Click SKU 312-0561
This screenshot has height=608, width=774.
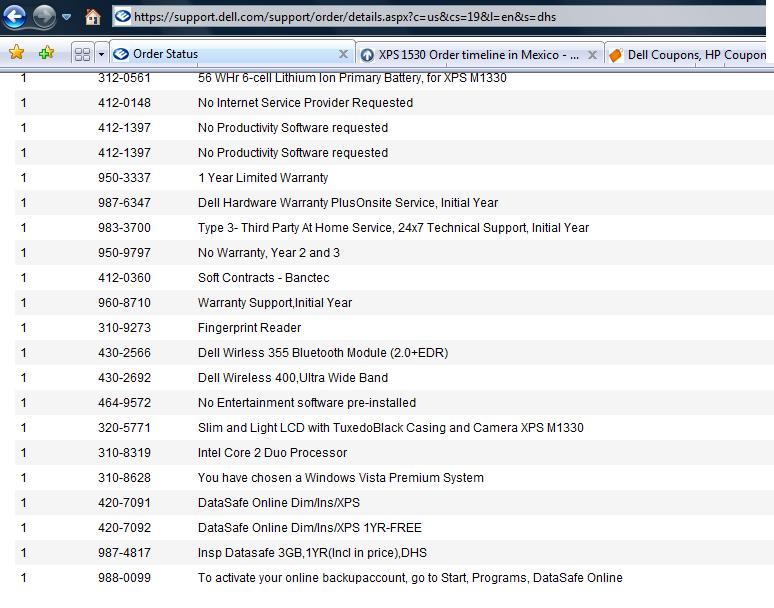click(x=124, y=77)
